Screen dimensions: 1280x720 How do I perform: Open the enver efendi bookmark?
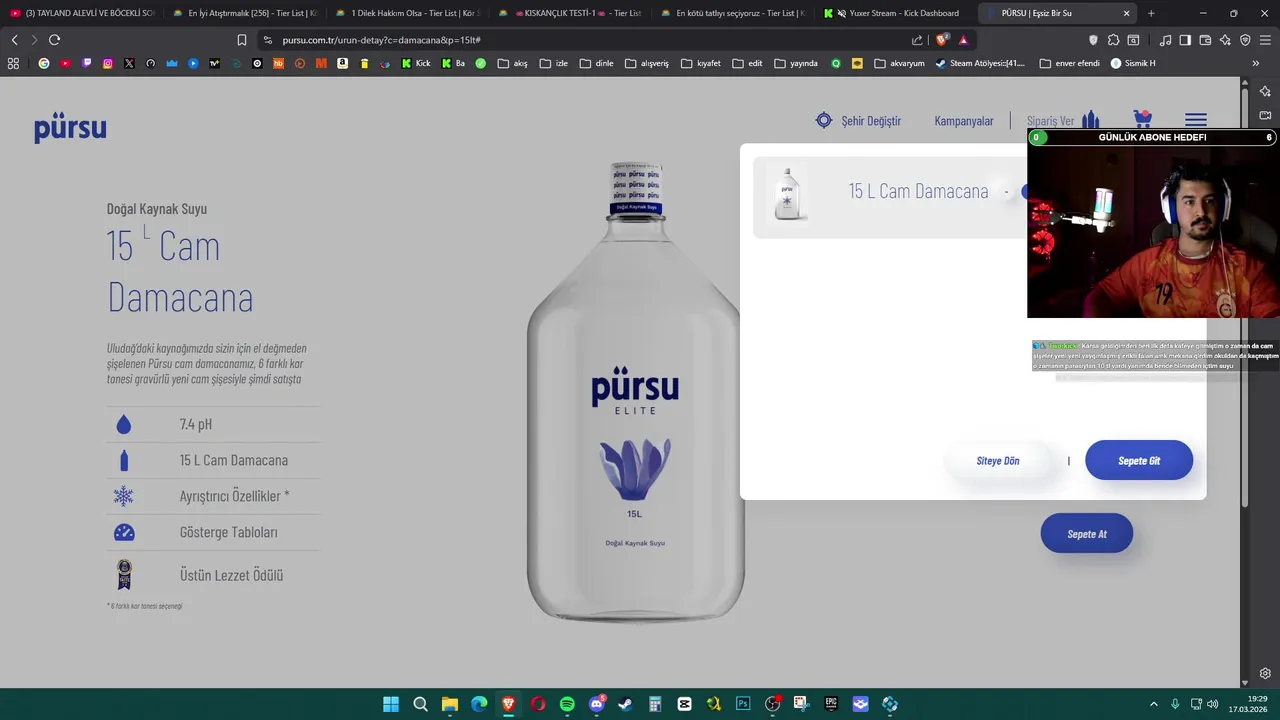[x=1069, y=63]
